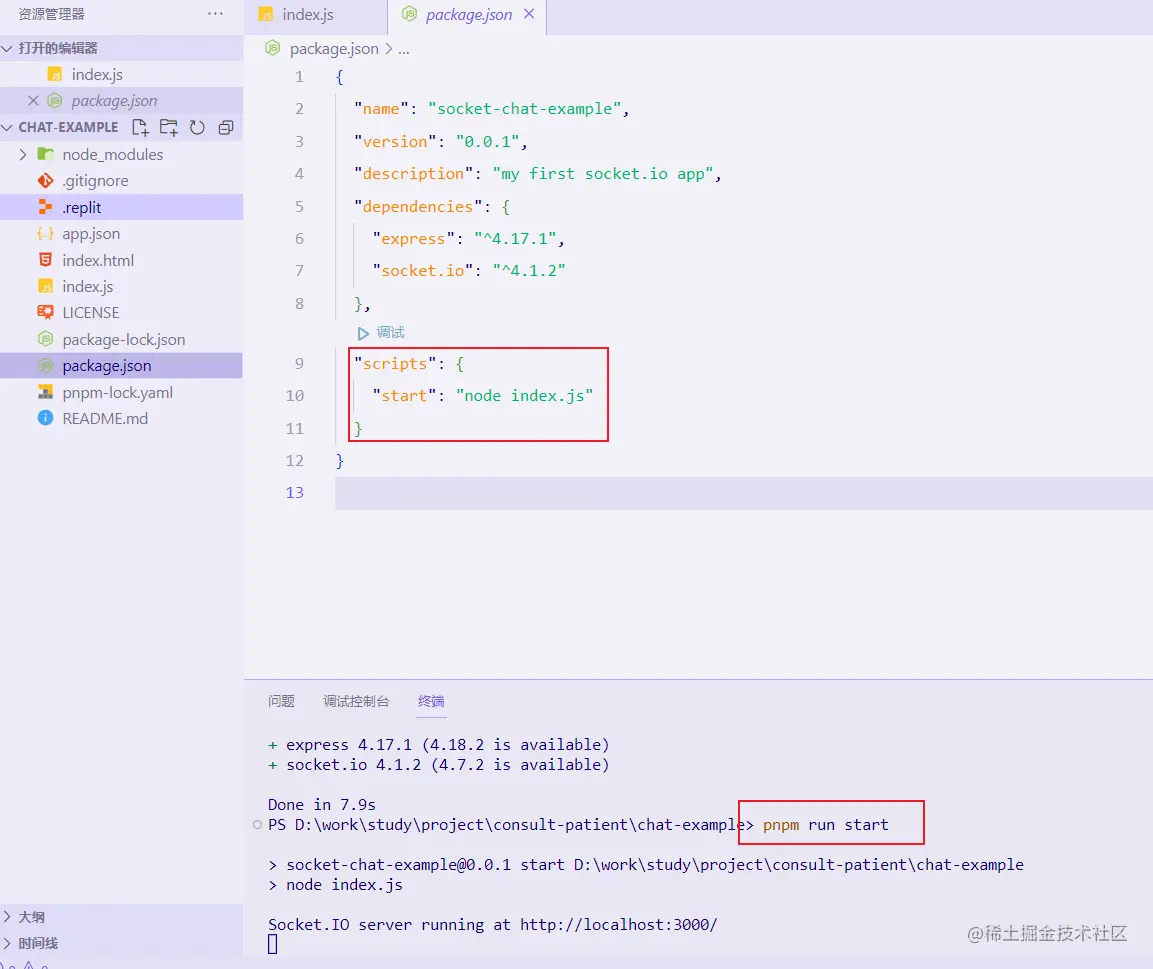Image resolution: width=1153 pixels, height=969 pixels.
Task: Click package-lock.json node icon
Action: (45, 340)
